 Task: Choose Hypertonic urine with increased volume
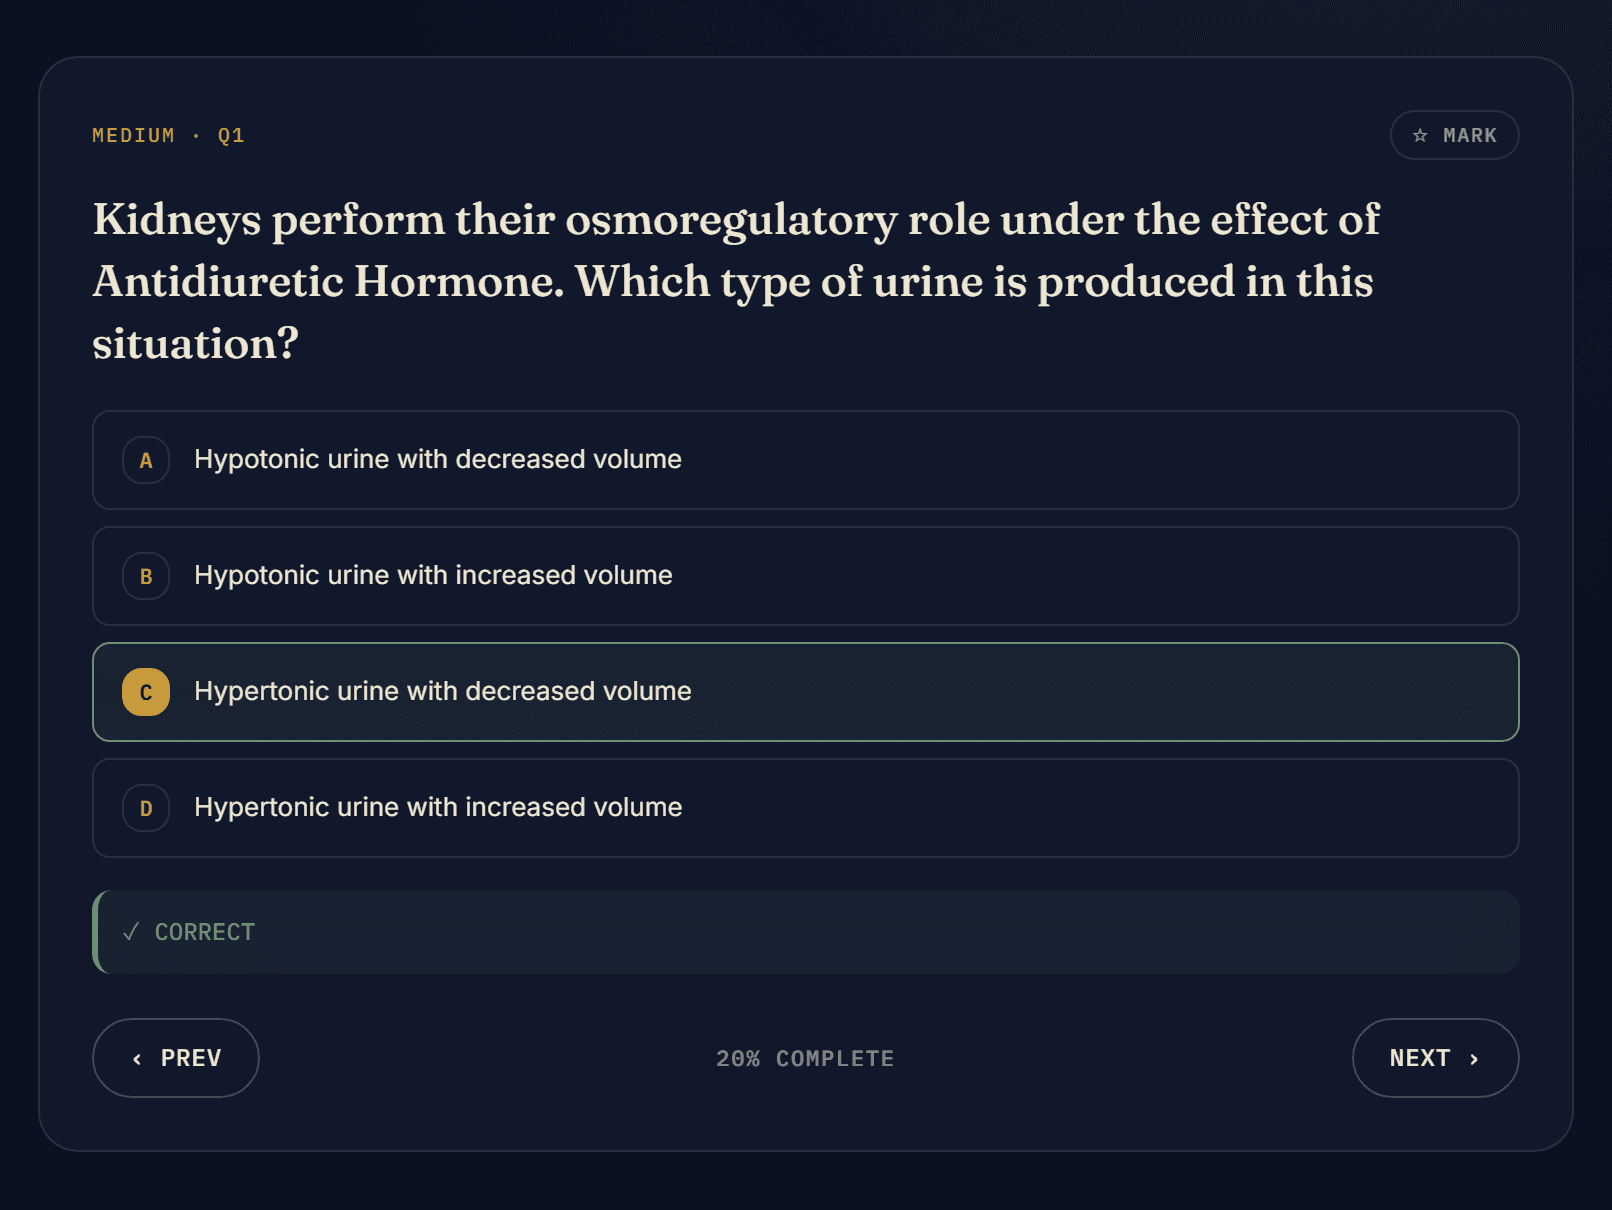coord(806,808)
